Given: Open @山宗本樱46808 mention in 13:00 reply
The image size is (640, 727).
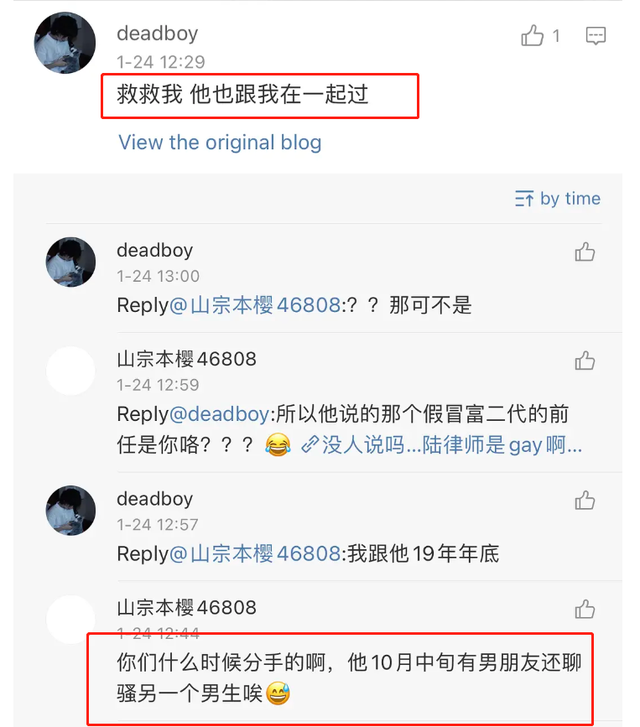Looking at the screenshot, I should [x=255, y=306].
